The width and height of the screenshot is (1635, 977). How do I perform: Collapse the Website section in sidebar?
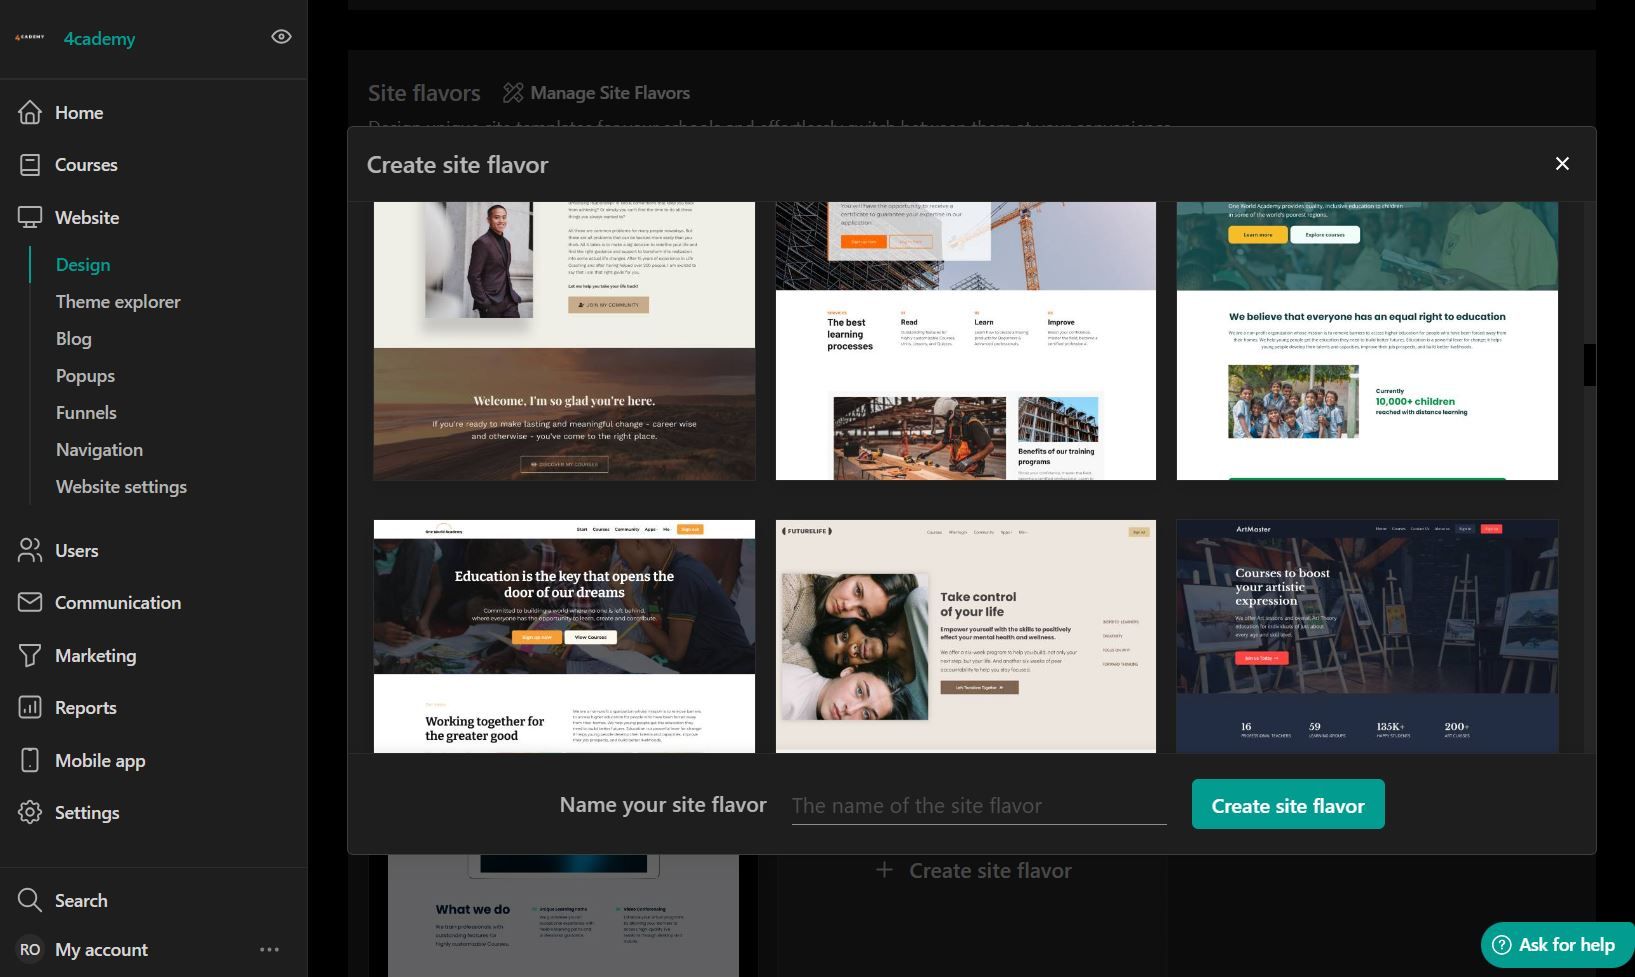click(x=87, y=217)
